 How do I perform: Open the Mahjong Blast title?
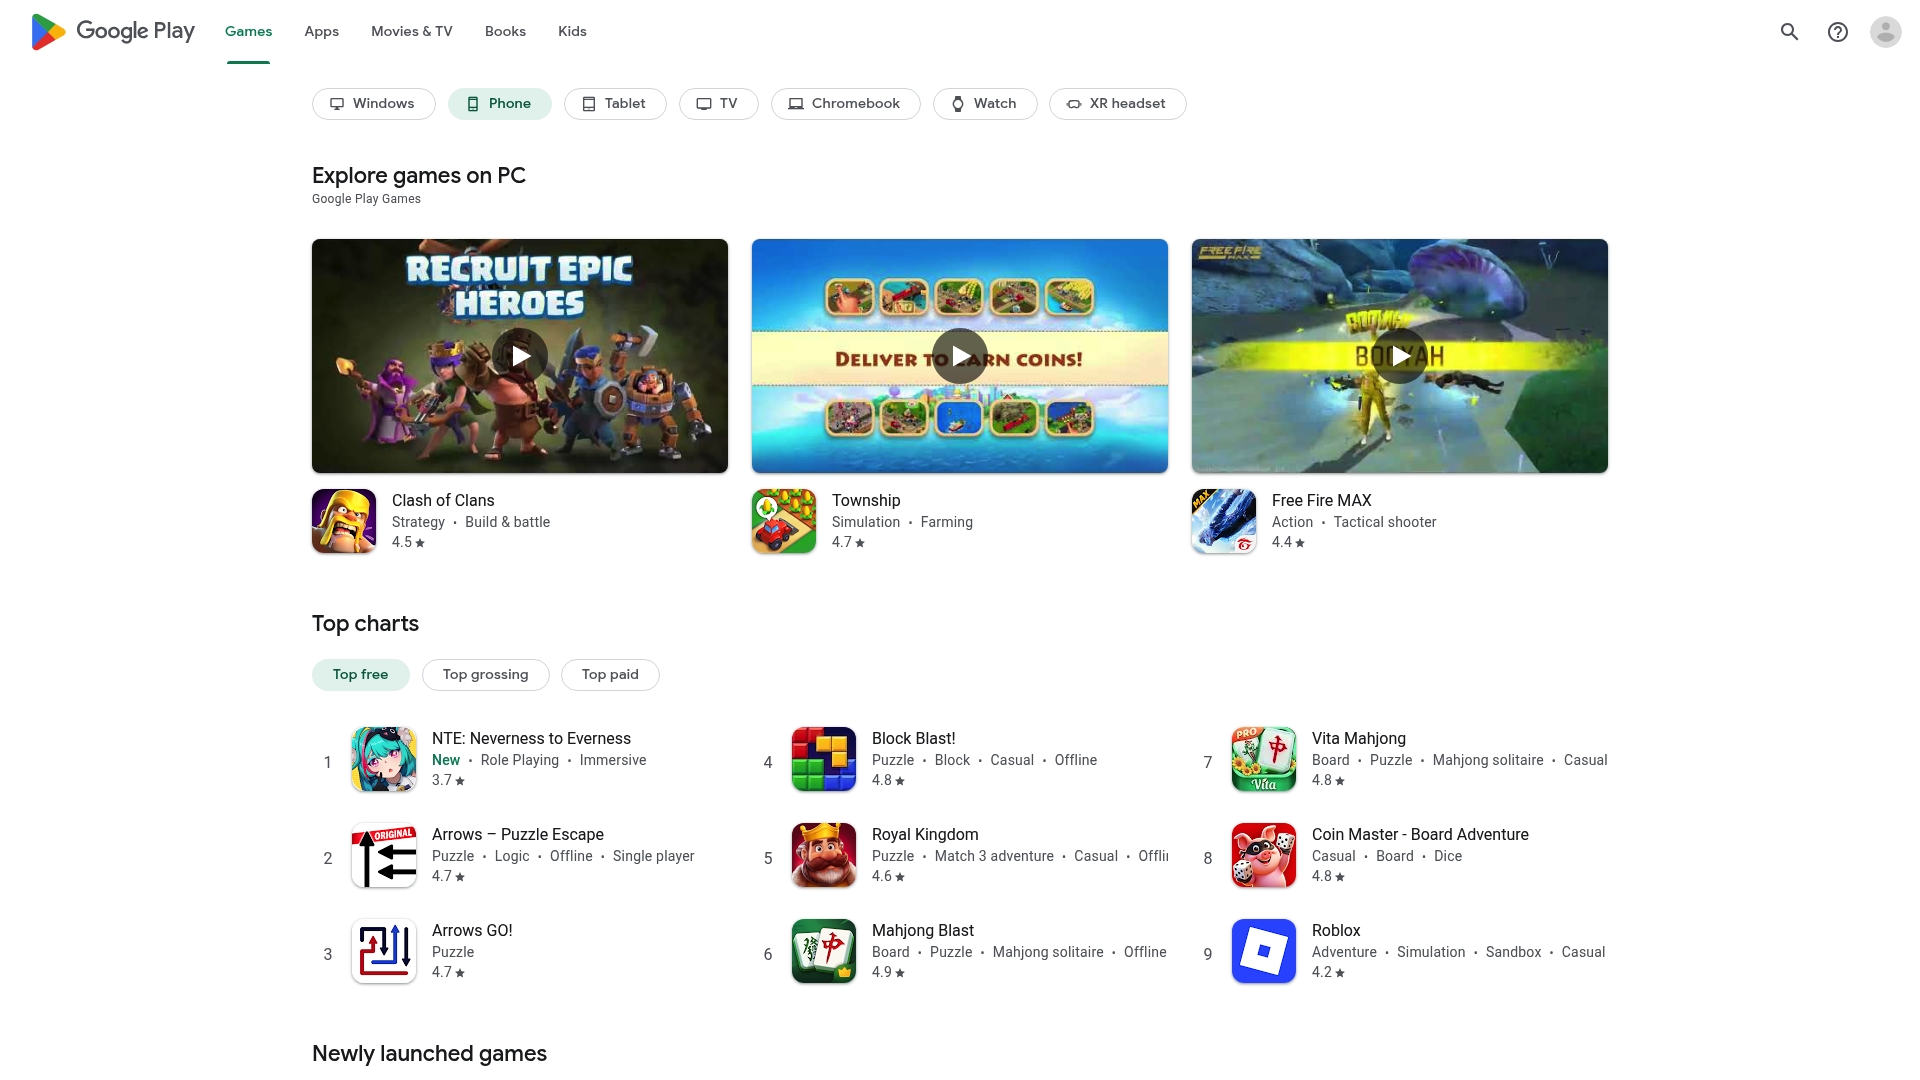[x=923, y=931]
